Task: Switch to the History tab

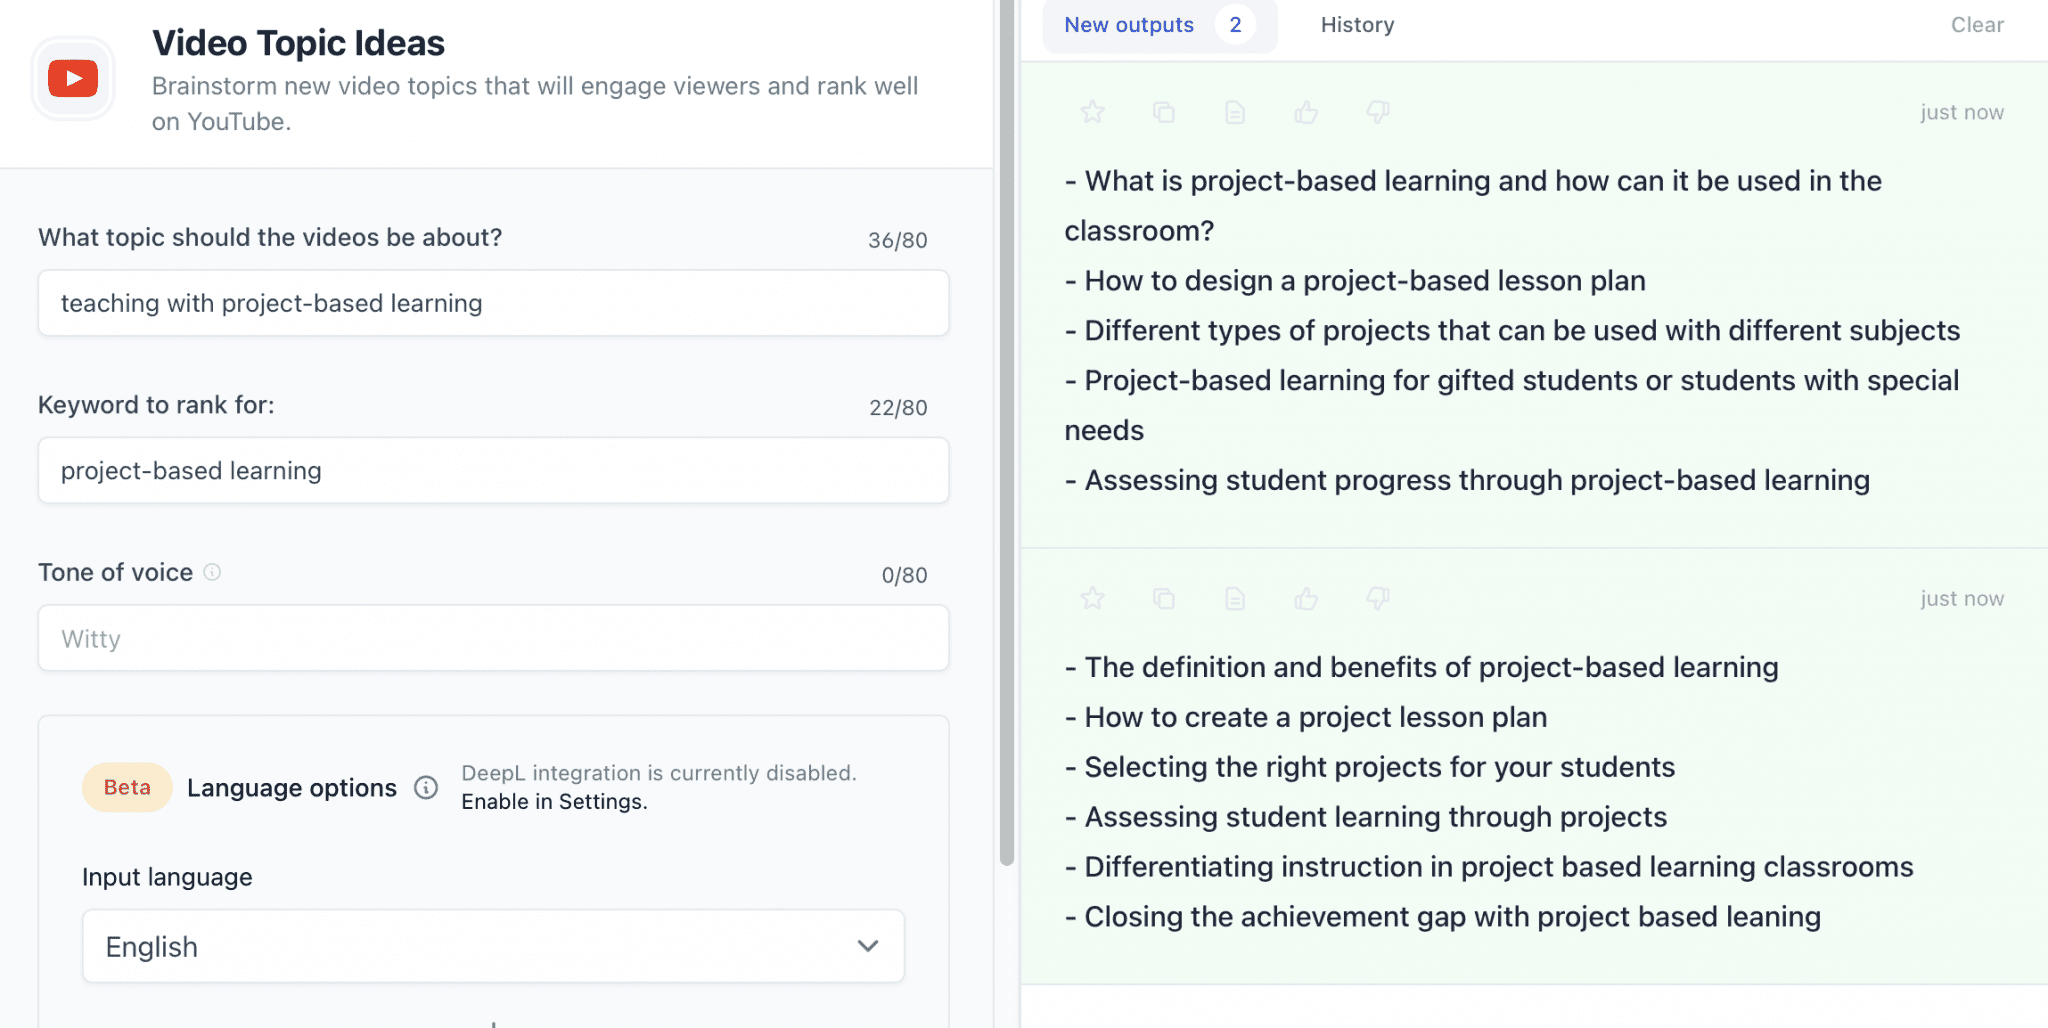Action: (x=1357, y=25)
